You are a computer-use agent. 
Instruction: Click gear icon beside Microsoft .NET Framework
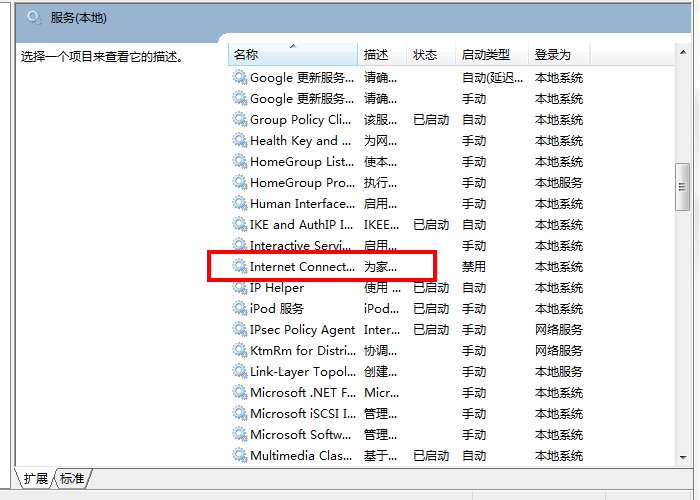[x=240, y=392]
